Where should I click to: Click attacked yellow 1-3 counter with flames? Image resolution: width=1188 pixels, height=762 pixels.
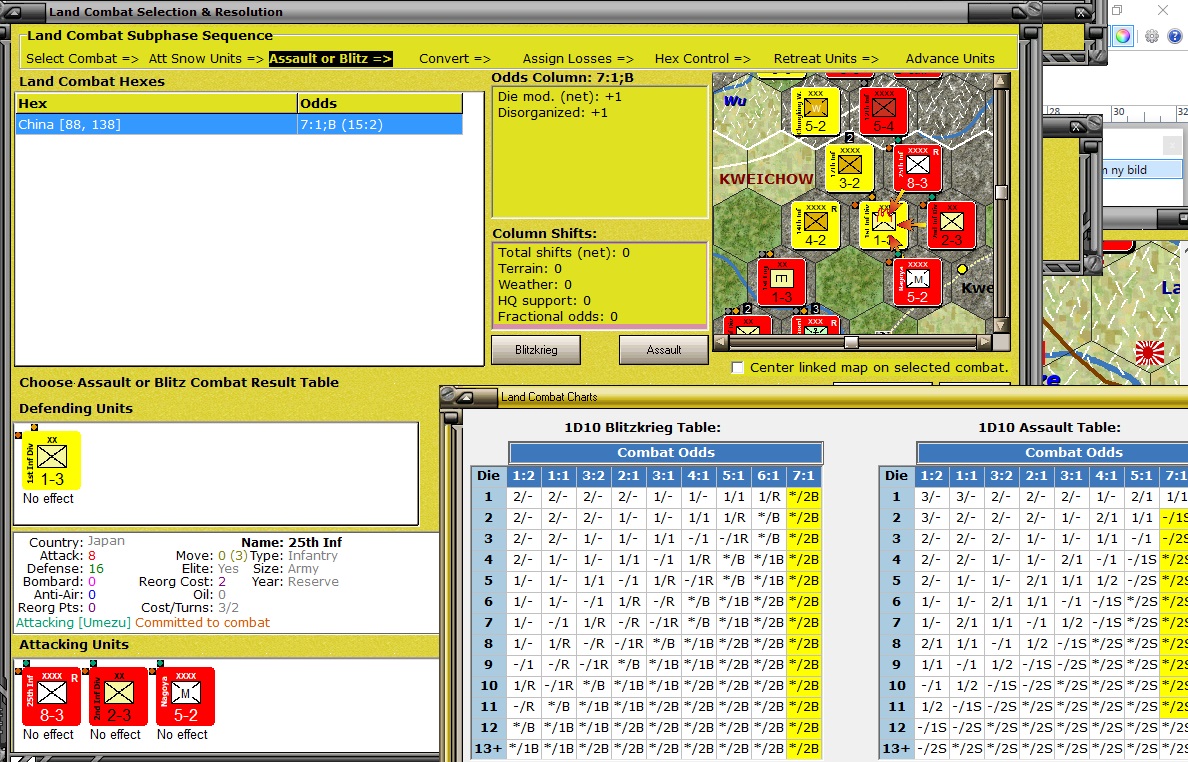[883, 225]
